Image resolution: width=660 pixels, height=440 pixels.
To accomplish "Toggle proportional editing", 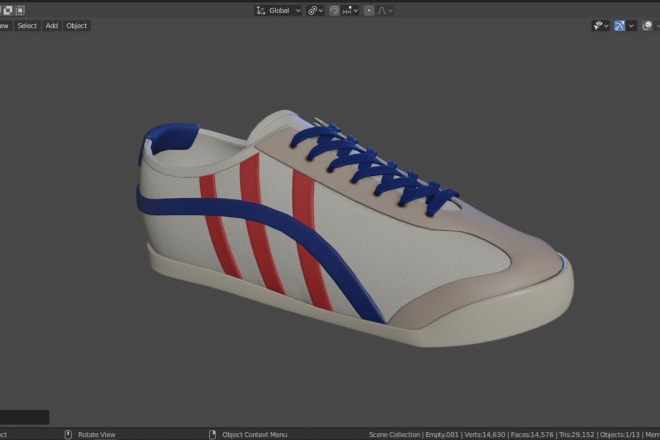I will click(x=369, y=11).
